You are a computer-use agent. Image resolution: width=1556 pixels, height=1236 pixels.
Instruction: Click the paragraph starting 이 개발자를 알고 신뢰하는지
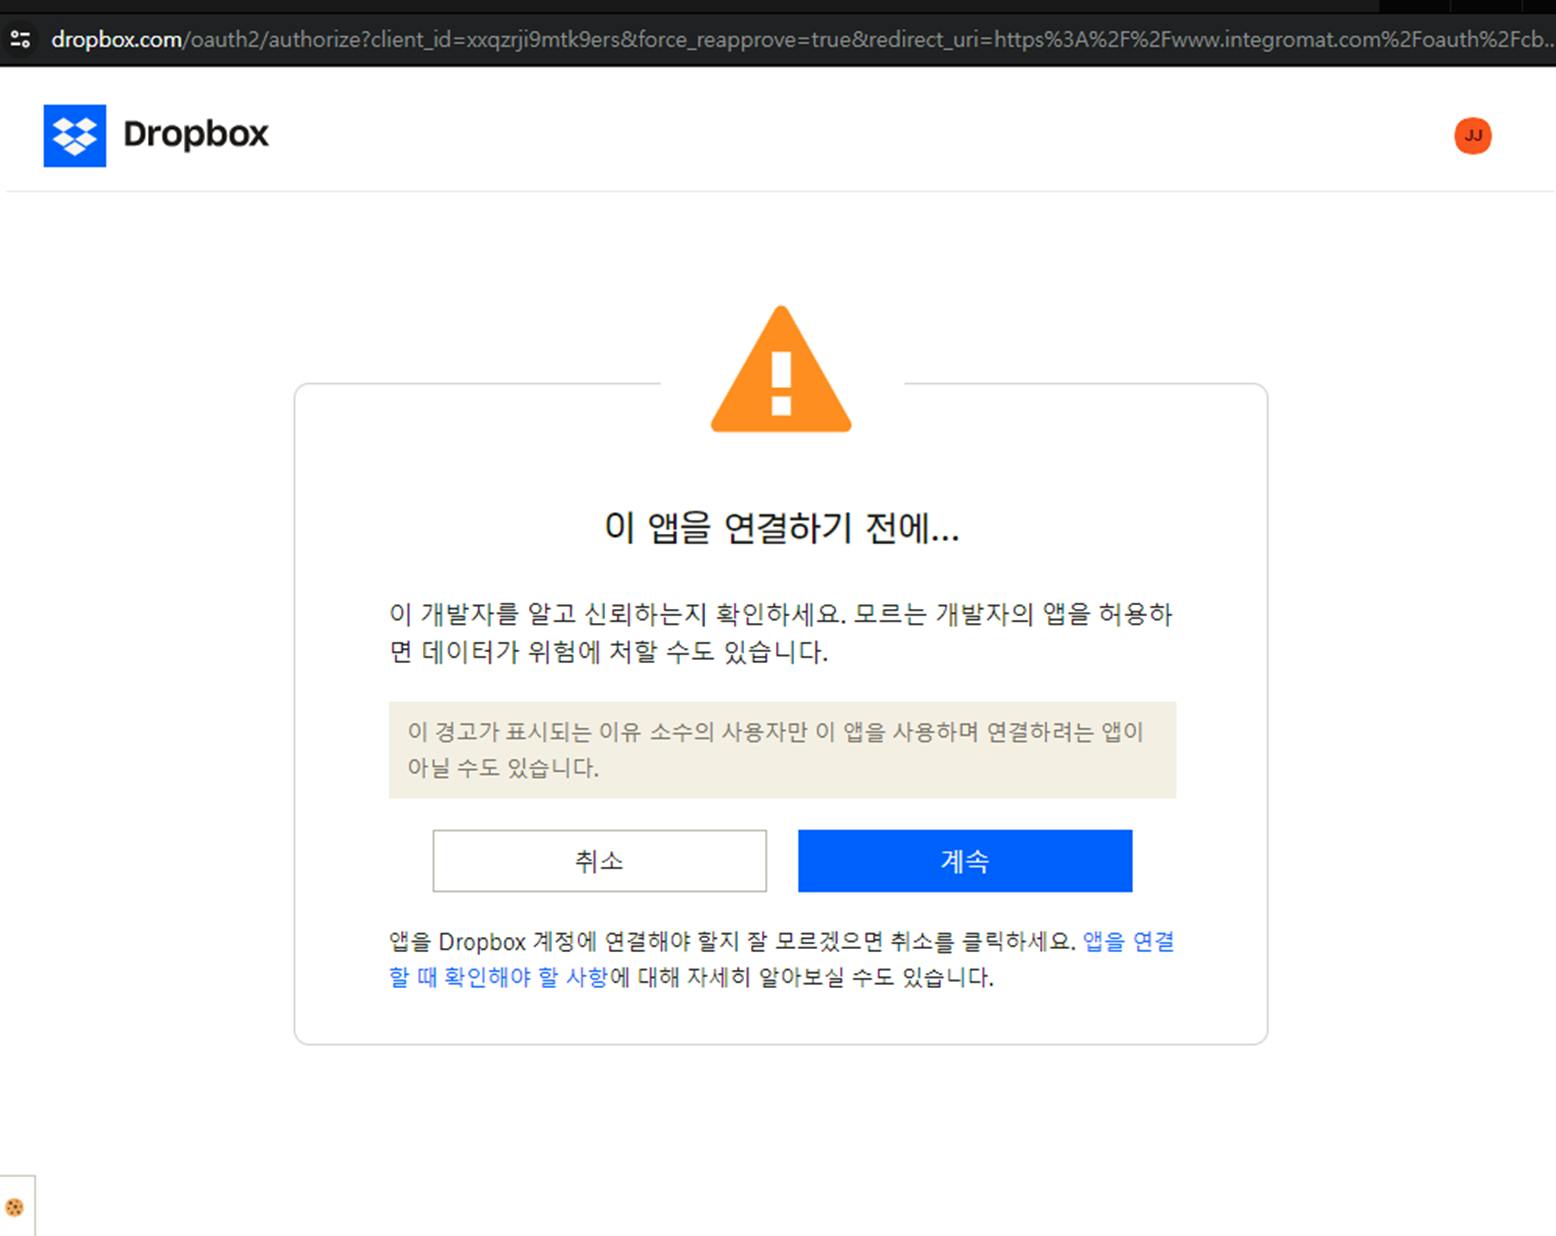[x=781, y=632]
